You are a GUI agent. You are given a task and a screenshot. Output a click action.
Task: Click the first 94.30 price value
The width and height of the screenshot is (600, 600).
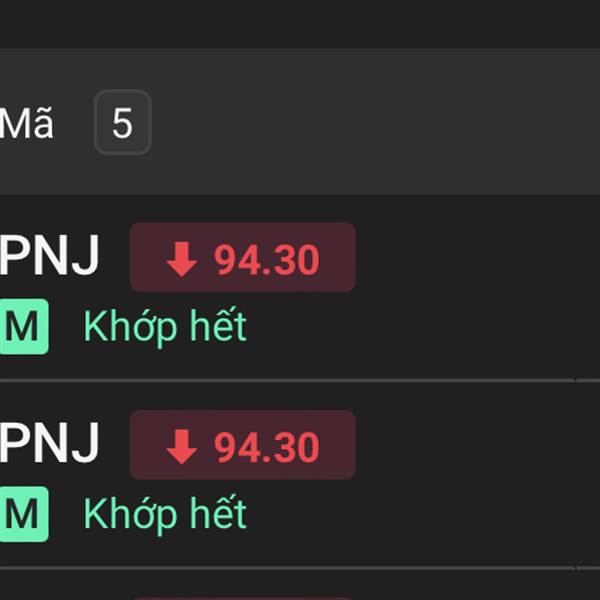coord(266,260)
